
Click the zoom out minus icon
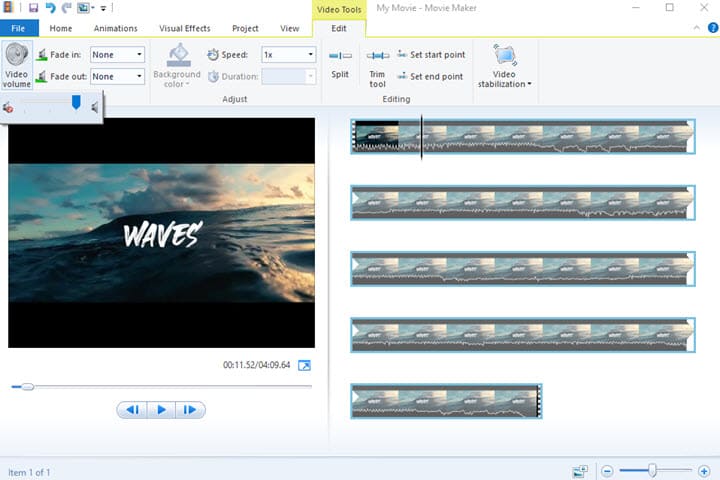[x=607, y=470]
